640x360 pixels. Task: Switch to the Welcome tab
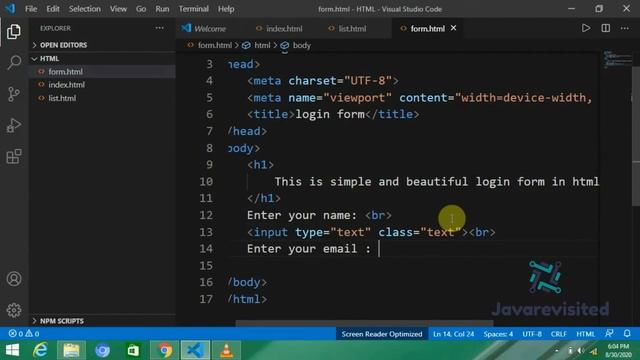tap(209, 29)
